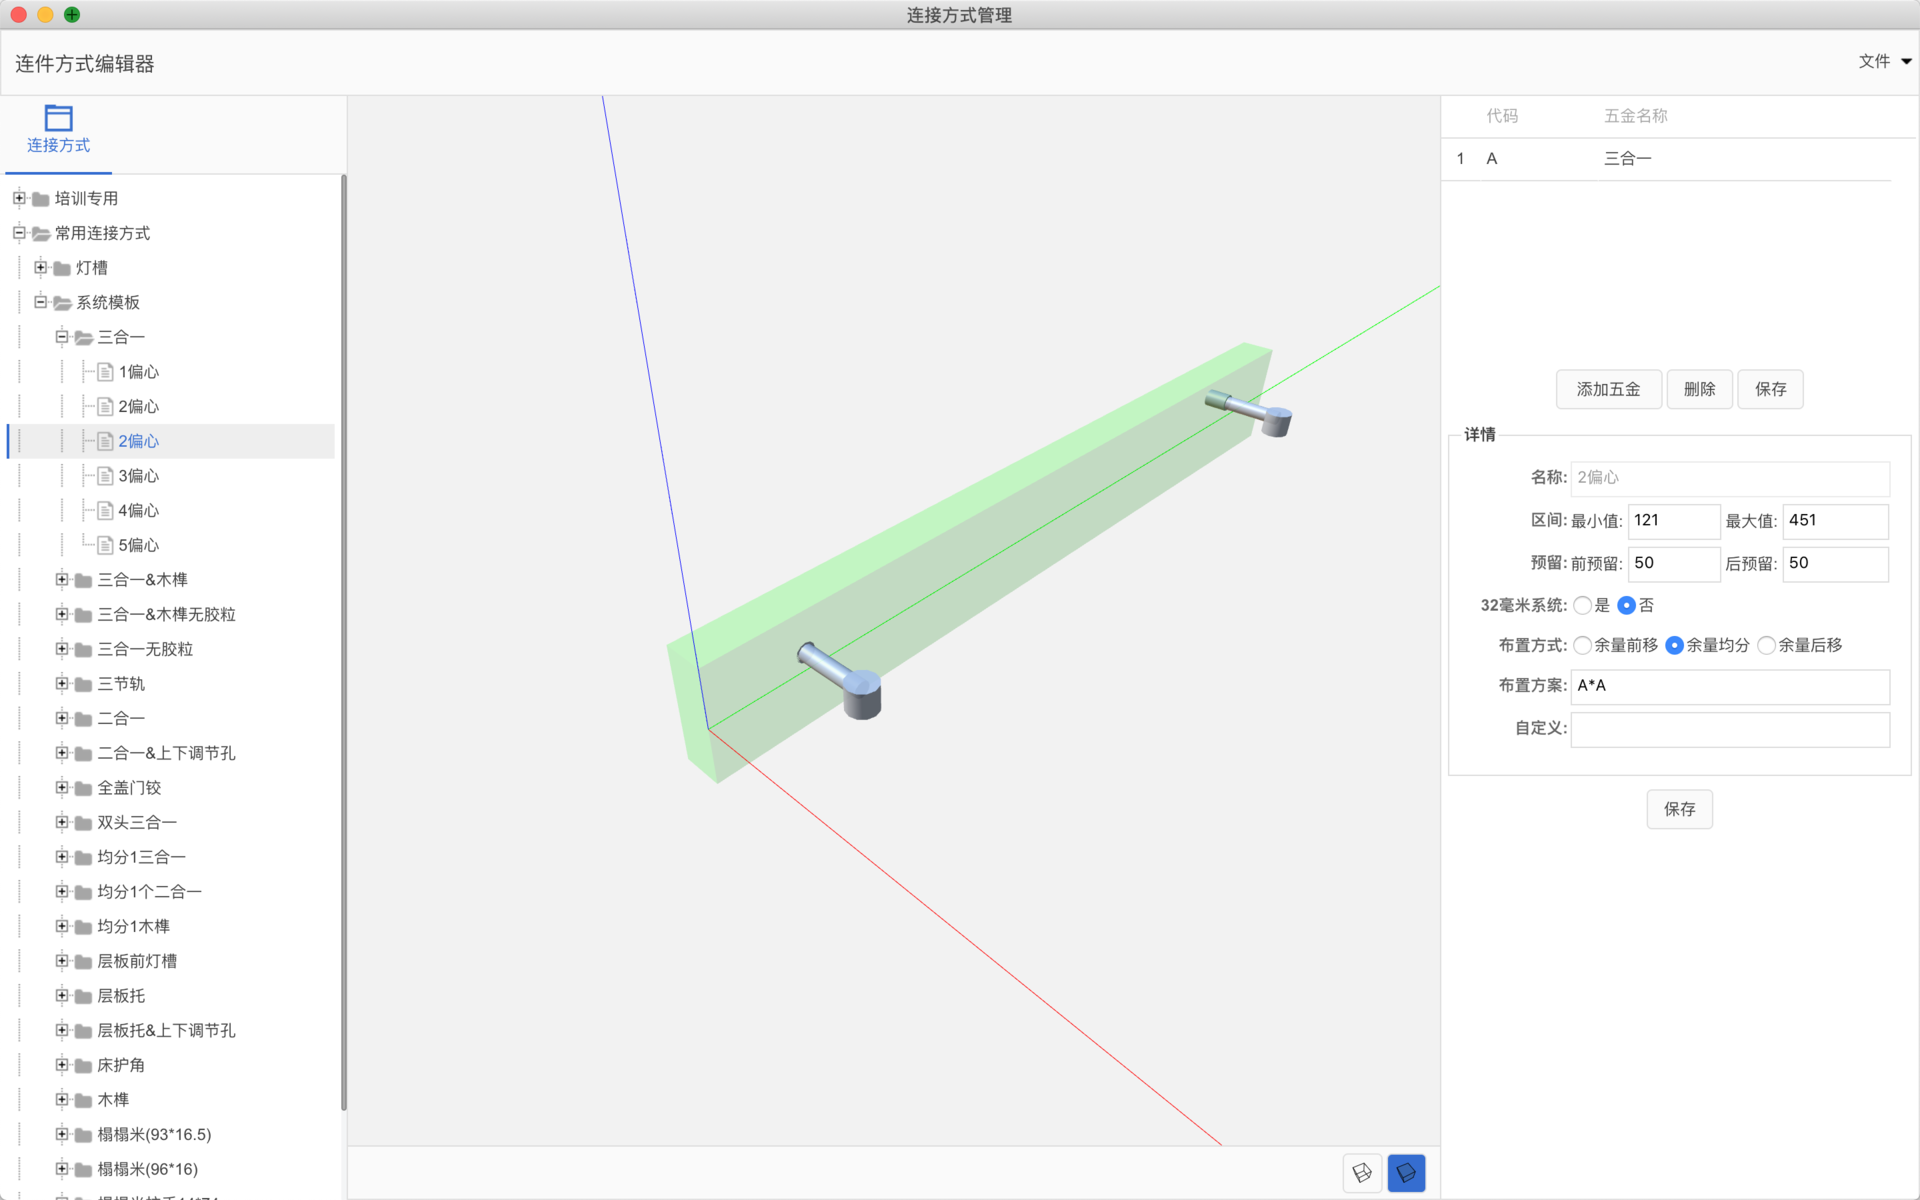Switch to wireframe cube view mode
Viewport: 1920px width, 1200px height.
click(x=1361, y=1172)
